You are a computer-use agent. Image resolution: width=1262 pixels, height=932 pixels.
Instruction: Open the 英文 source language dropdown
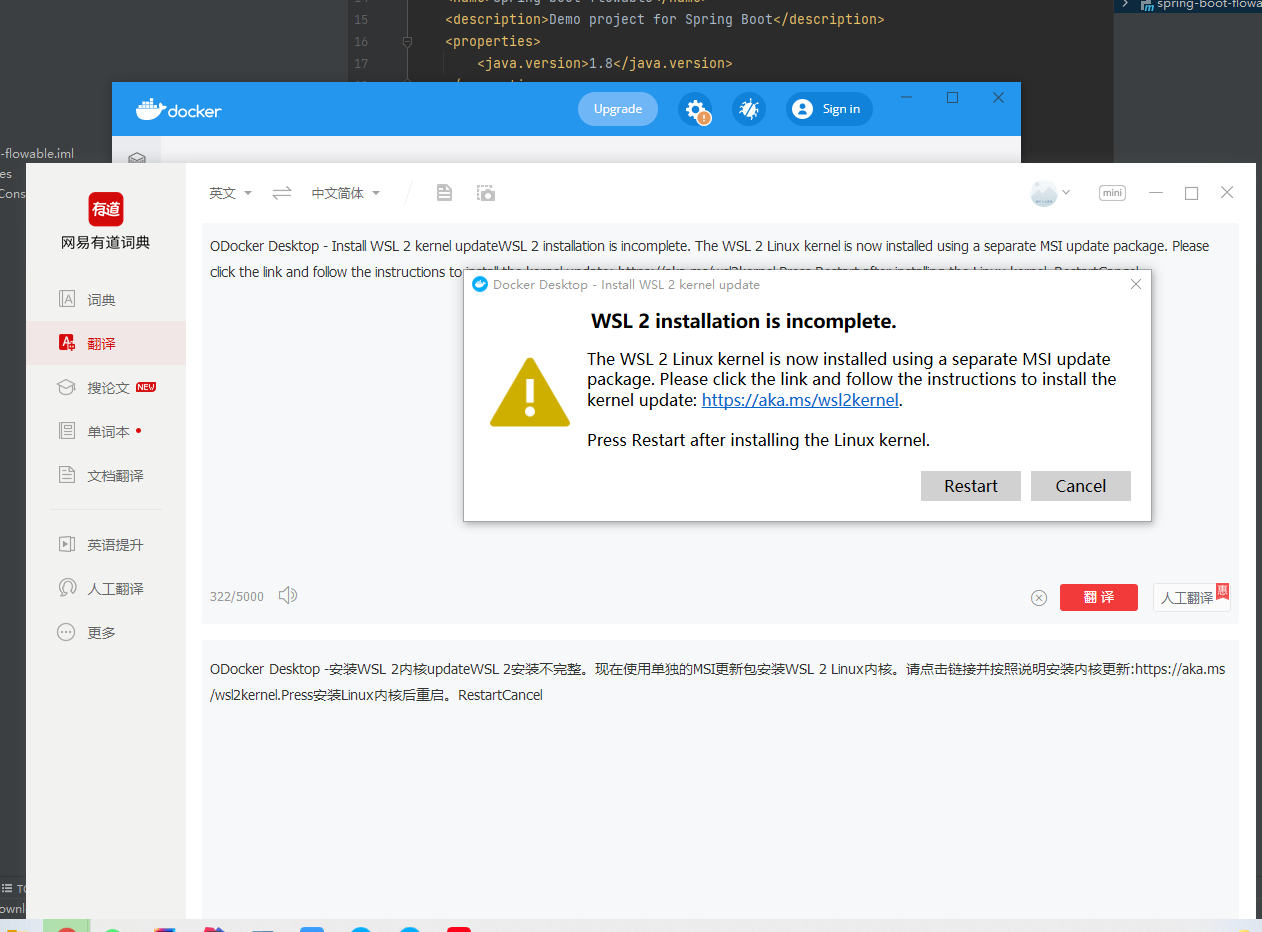coord(230,193)
